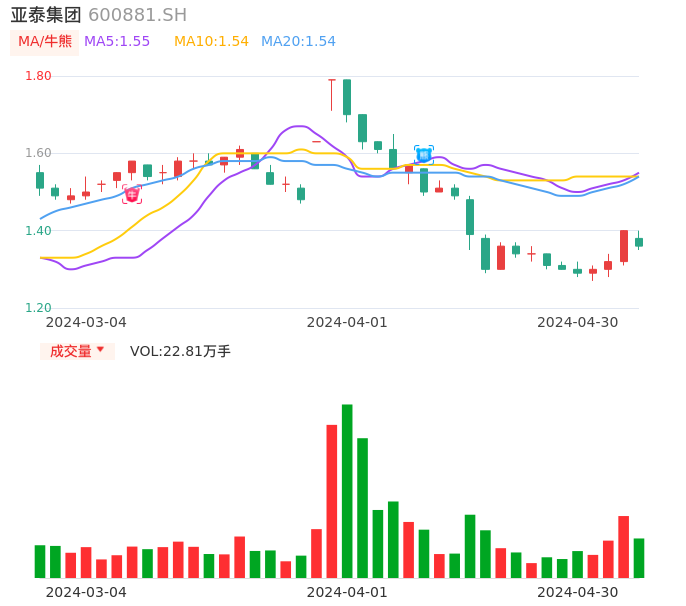Click the red bull (牛) signal marker
Screen dimensions: 686x606
(132, 195)
